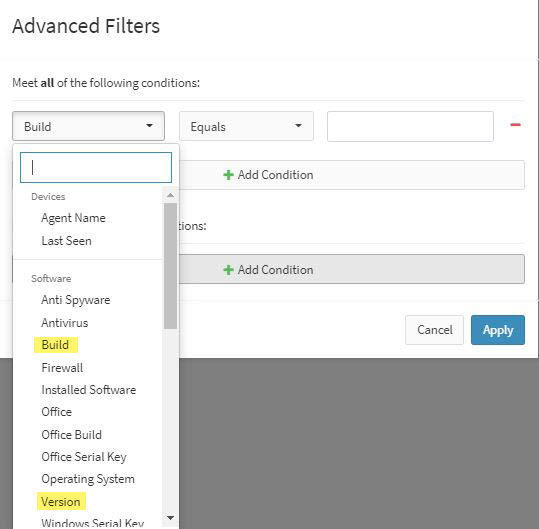
Task: Select Last Seen option
Action: click(x=66, y=241)
